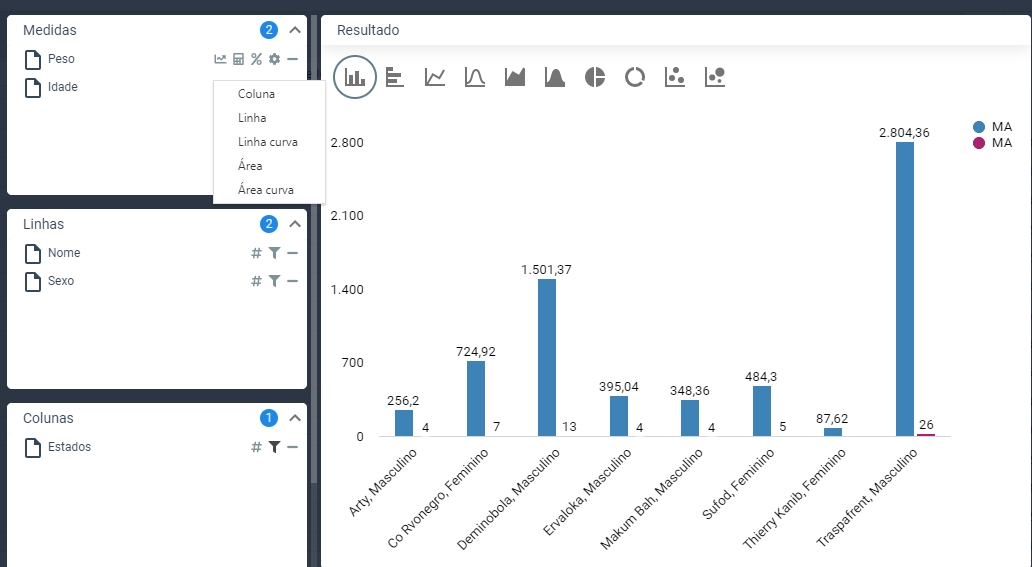Viewport: 1032px width, 567px height.
Task: Select the horizontal bar chart type
Action: click(395, 77)
